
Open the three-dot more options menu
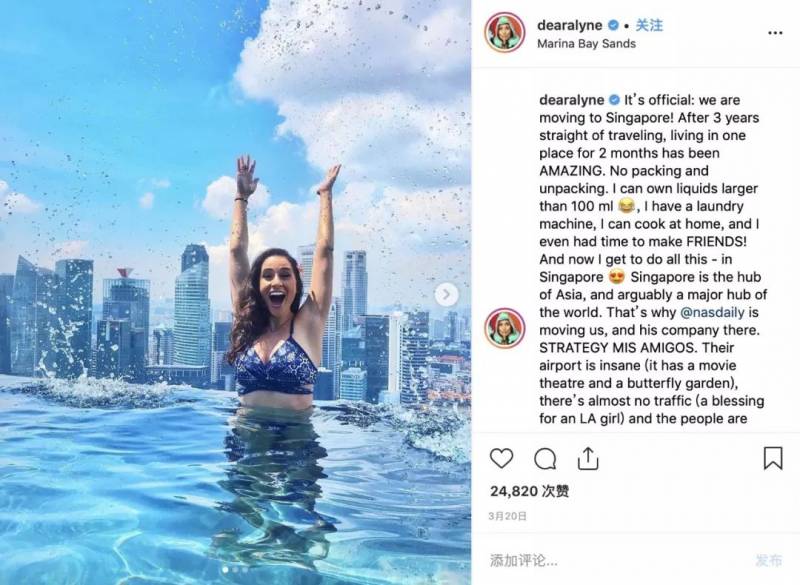[x=775, y=33]
